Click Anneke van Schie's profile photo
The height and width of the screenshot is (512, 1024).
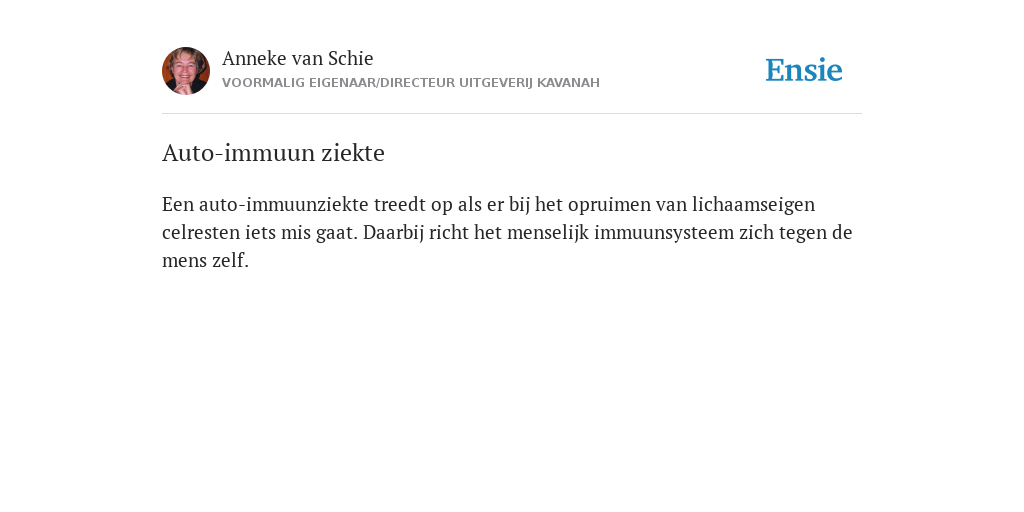click(185, 71)
